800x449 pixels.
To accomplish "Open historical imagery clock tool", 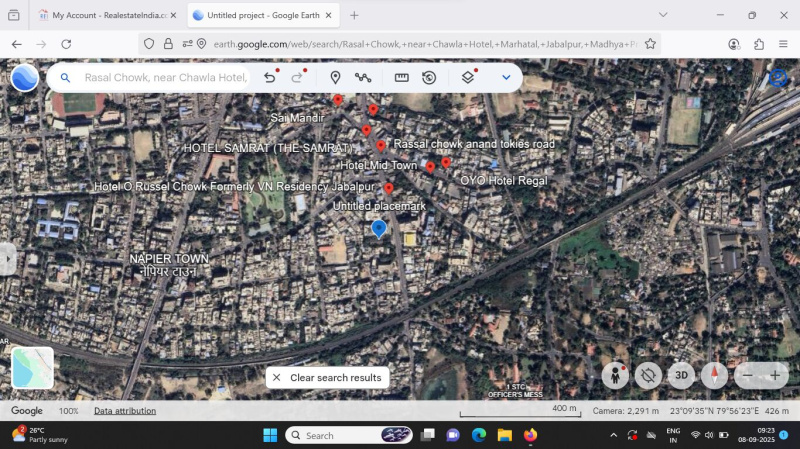I will coord(429,78).
